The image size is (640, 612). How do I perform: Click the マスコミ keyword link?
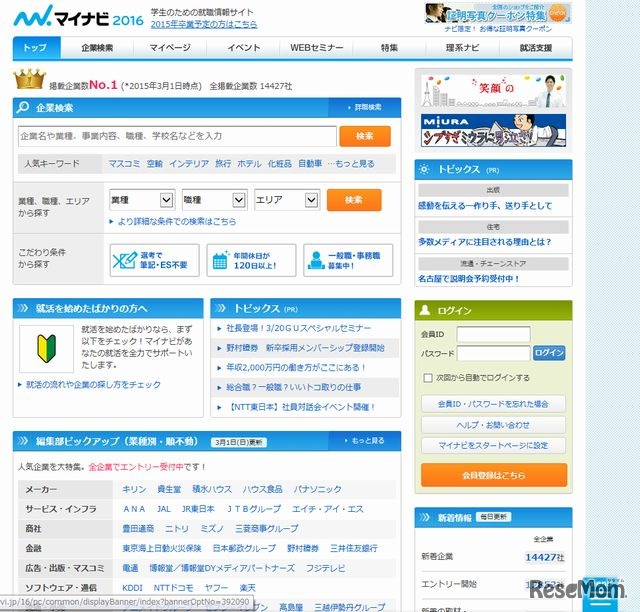pos(124,164)
